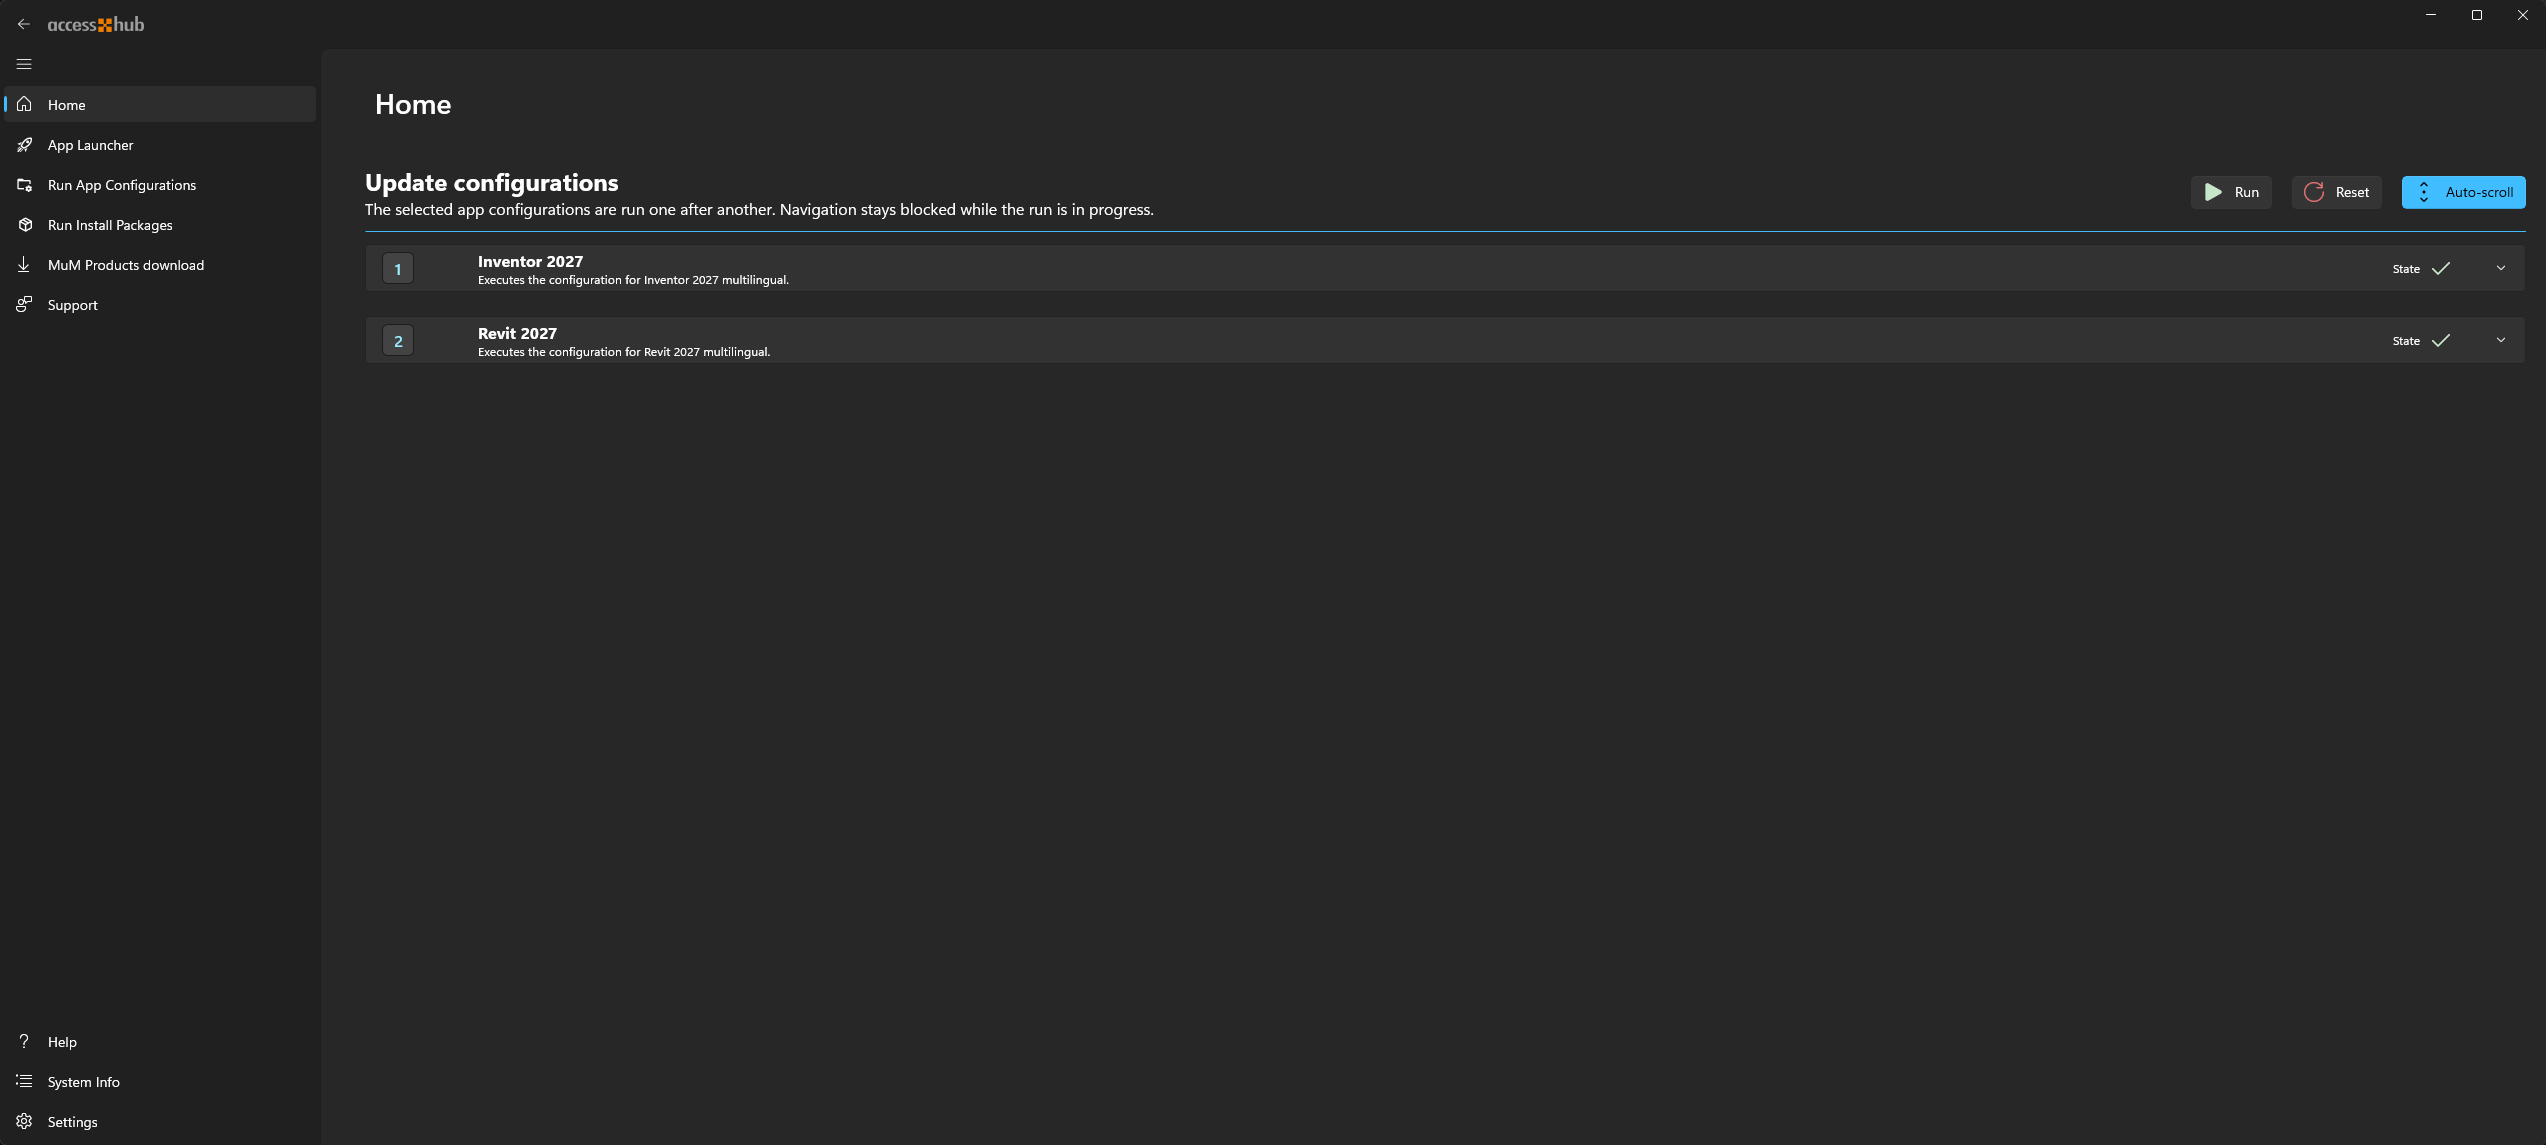Toggle the hamburger navigation menu
The height and width of the screenshot is (1145, 2546).
tap(24, 64)
